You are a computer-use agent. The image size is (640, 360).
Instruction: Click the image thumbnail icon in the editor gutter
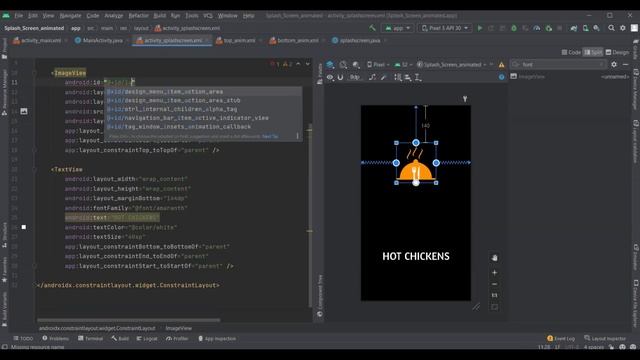click(x=24, y=111)
